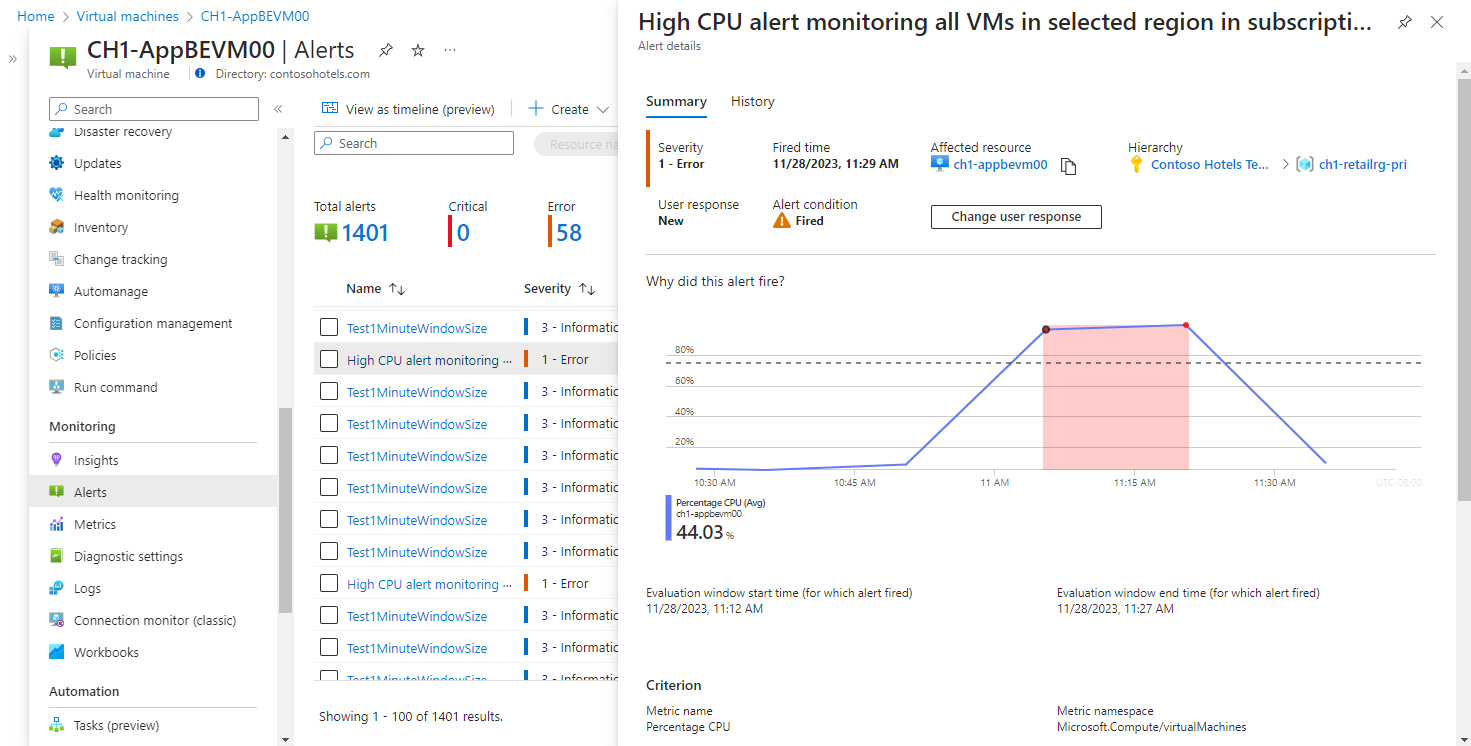Click the Connection monitor (classic) icon

coord(57,620)
